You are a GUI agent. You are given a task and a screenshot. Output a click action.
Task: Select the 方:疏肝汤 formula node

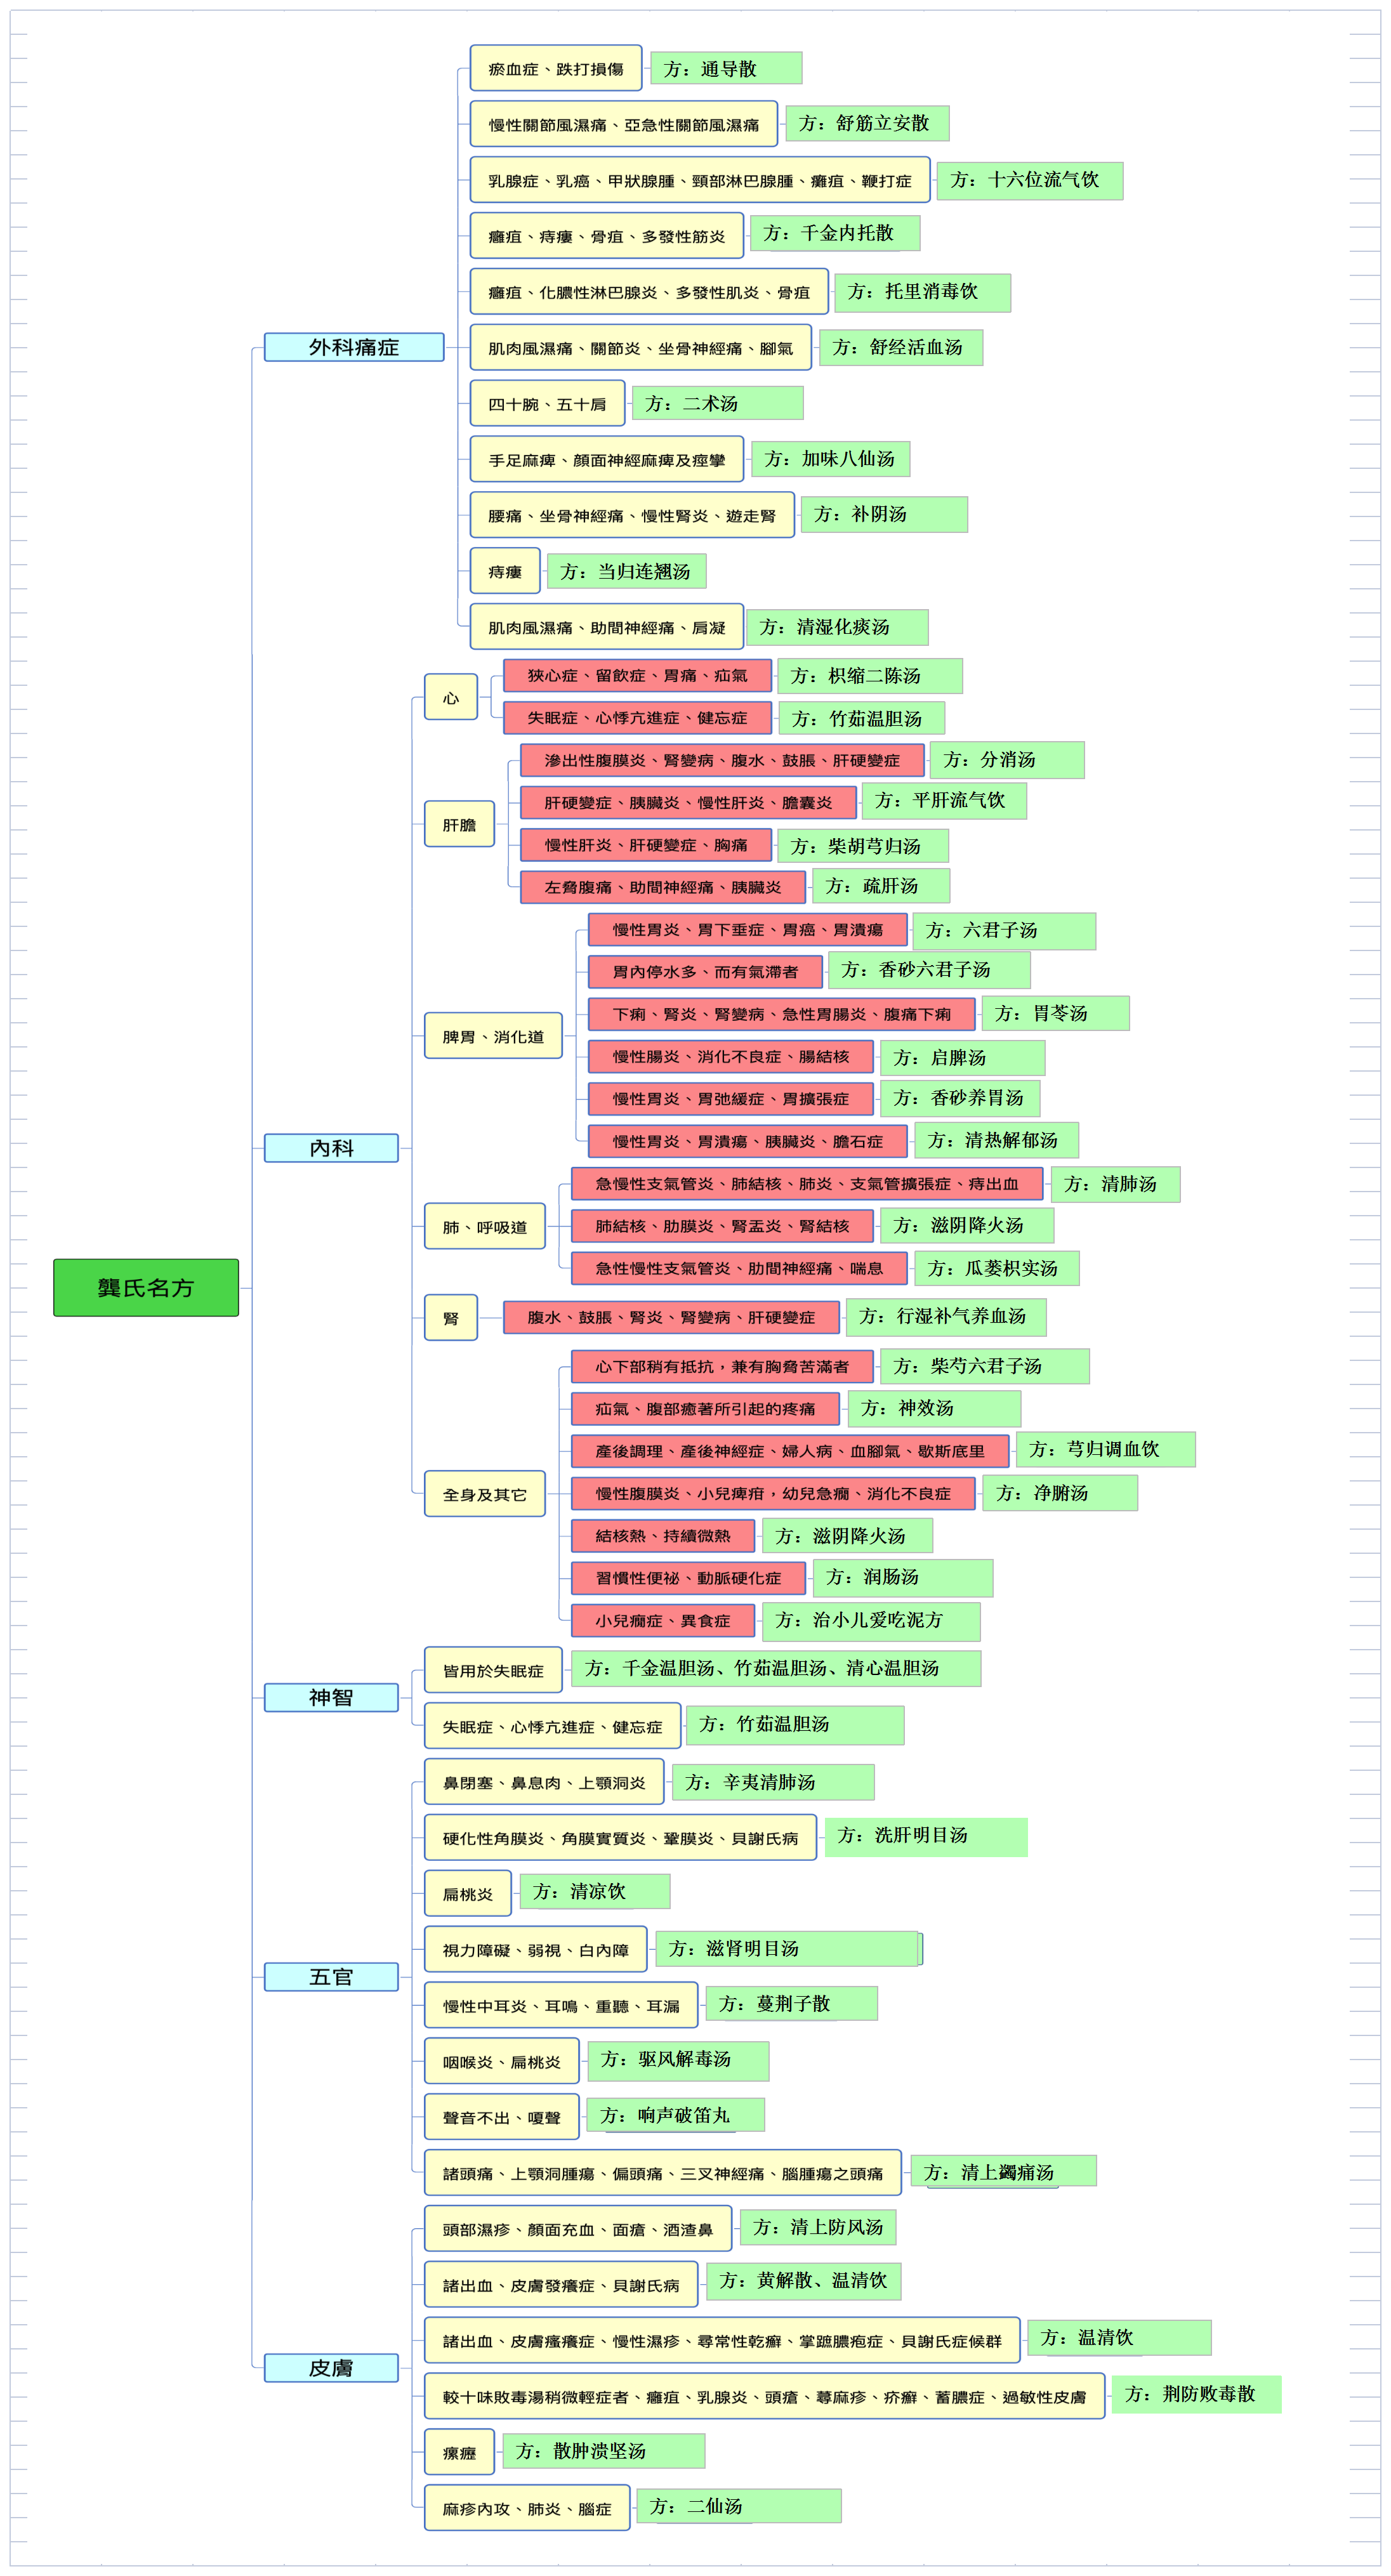tap(881, 886)
